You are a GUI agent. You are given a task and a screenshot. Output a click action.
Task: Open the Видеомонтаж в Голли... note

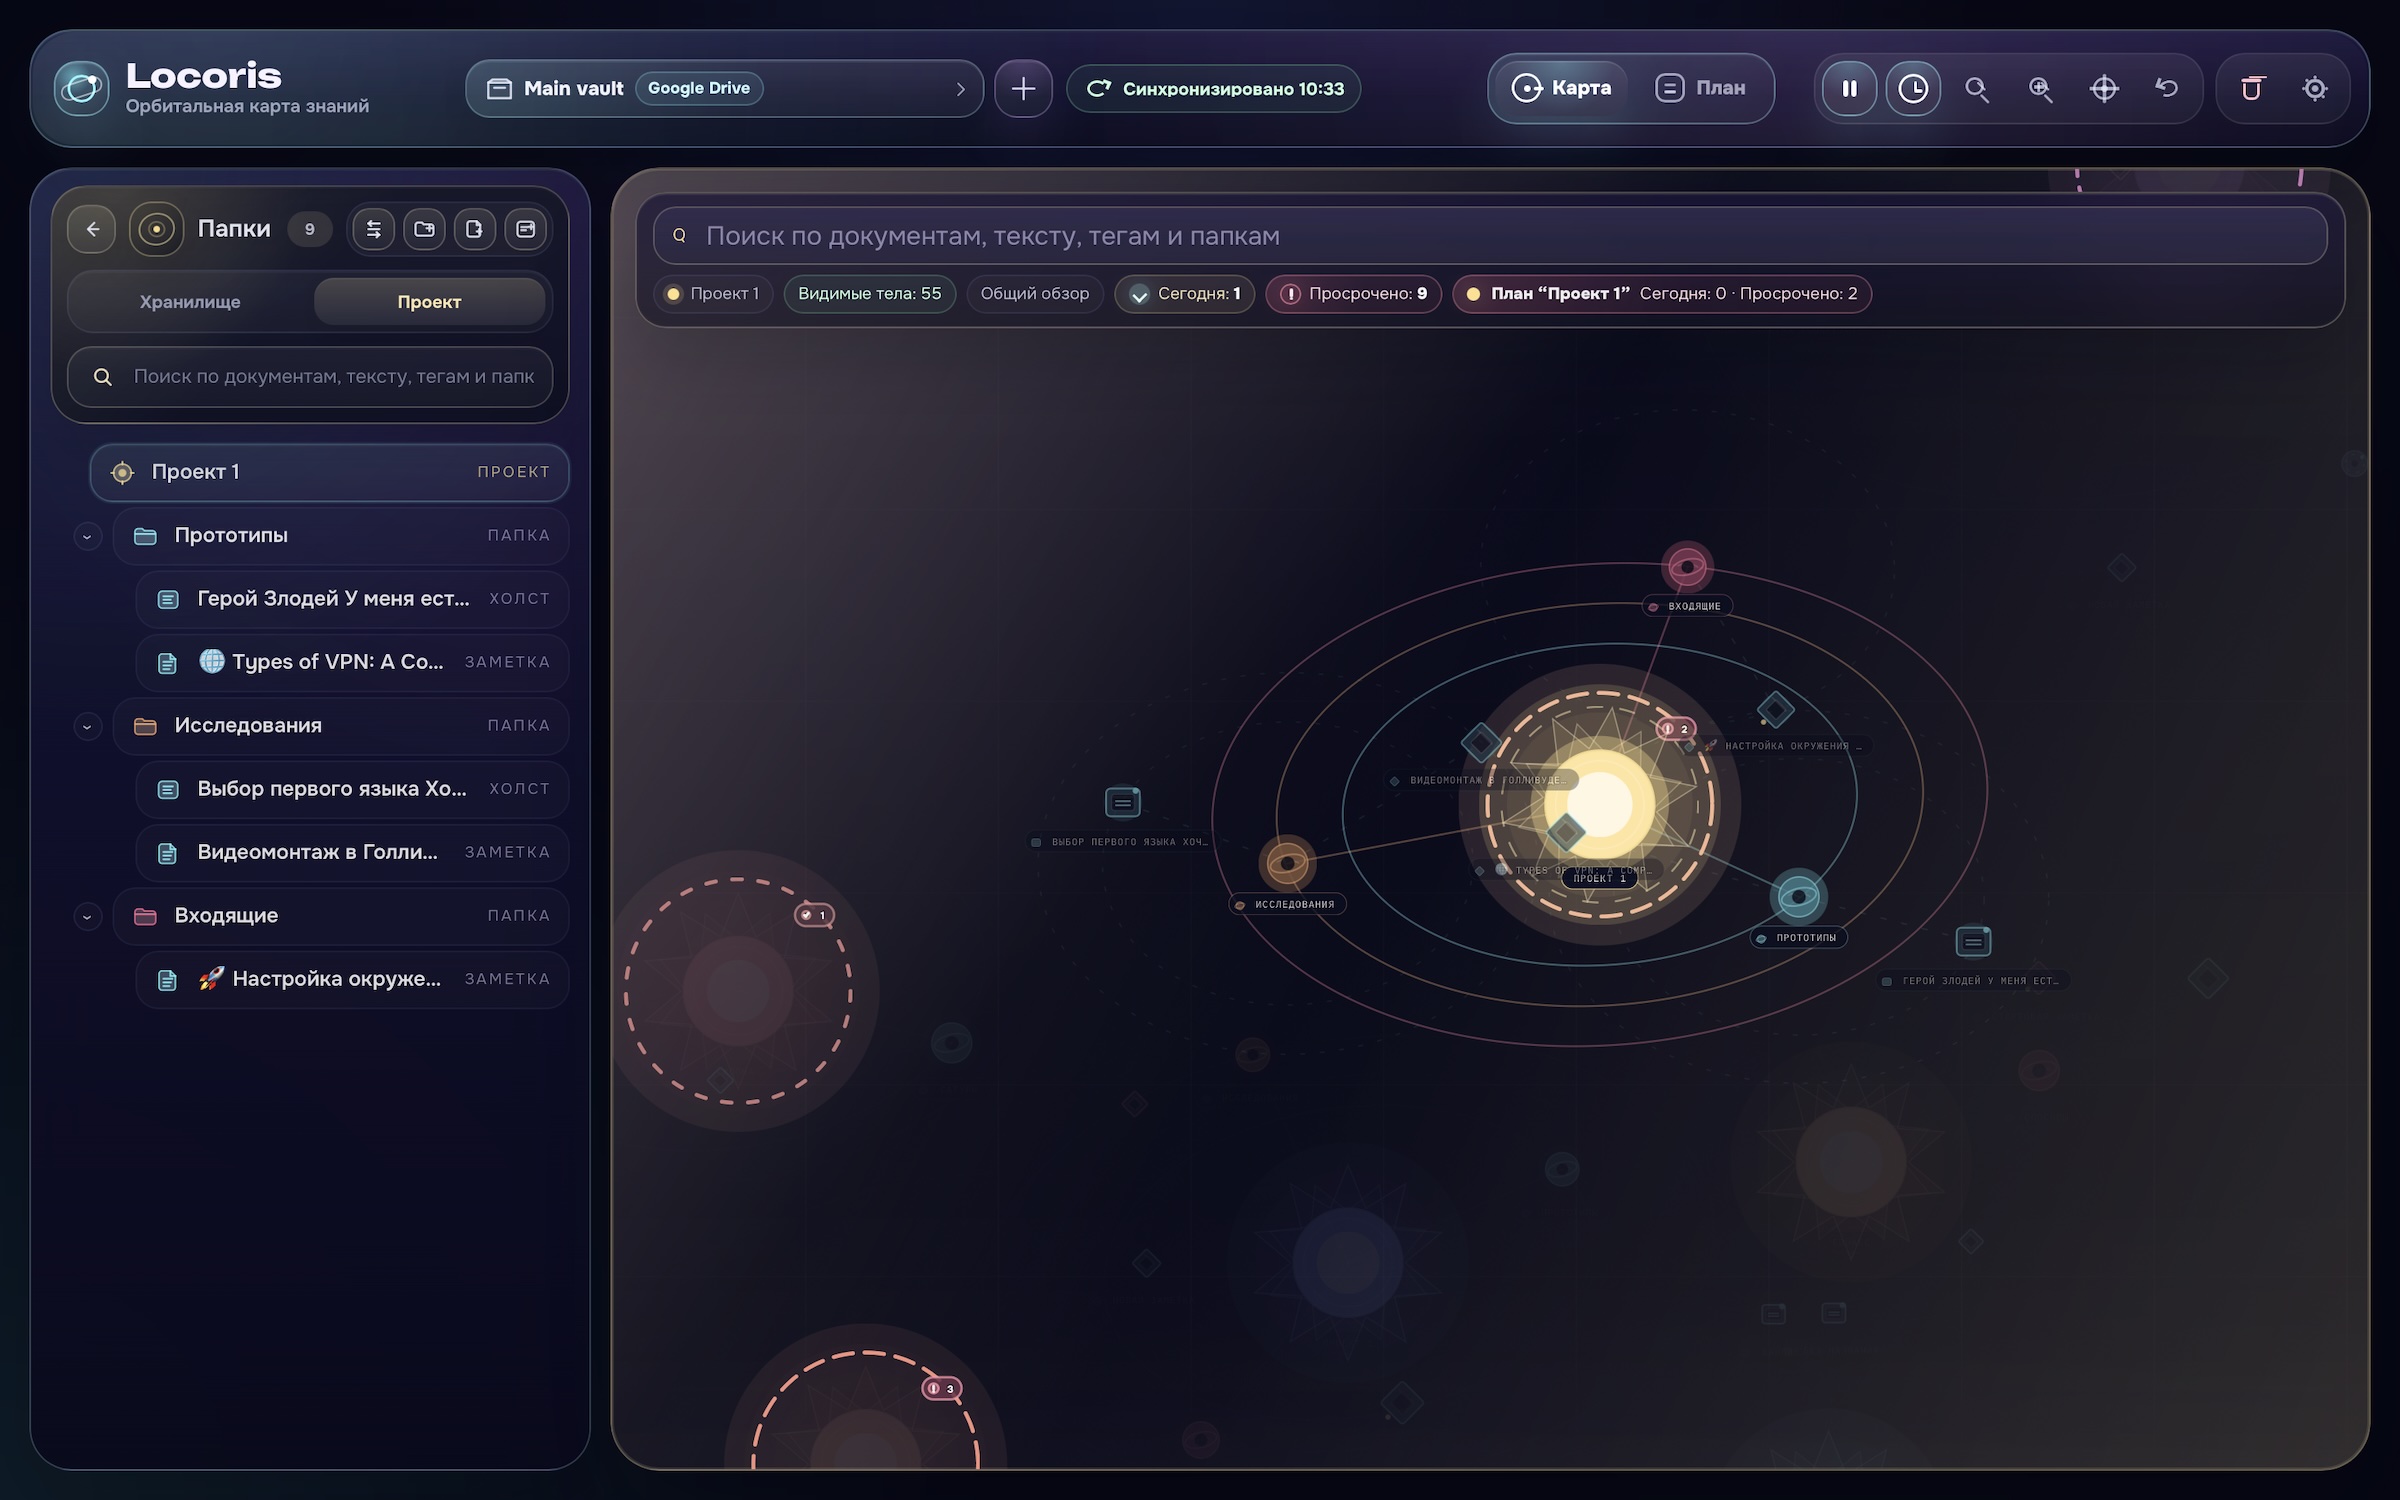[x=353, y=852]
